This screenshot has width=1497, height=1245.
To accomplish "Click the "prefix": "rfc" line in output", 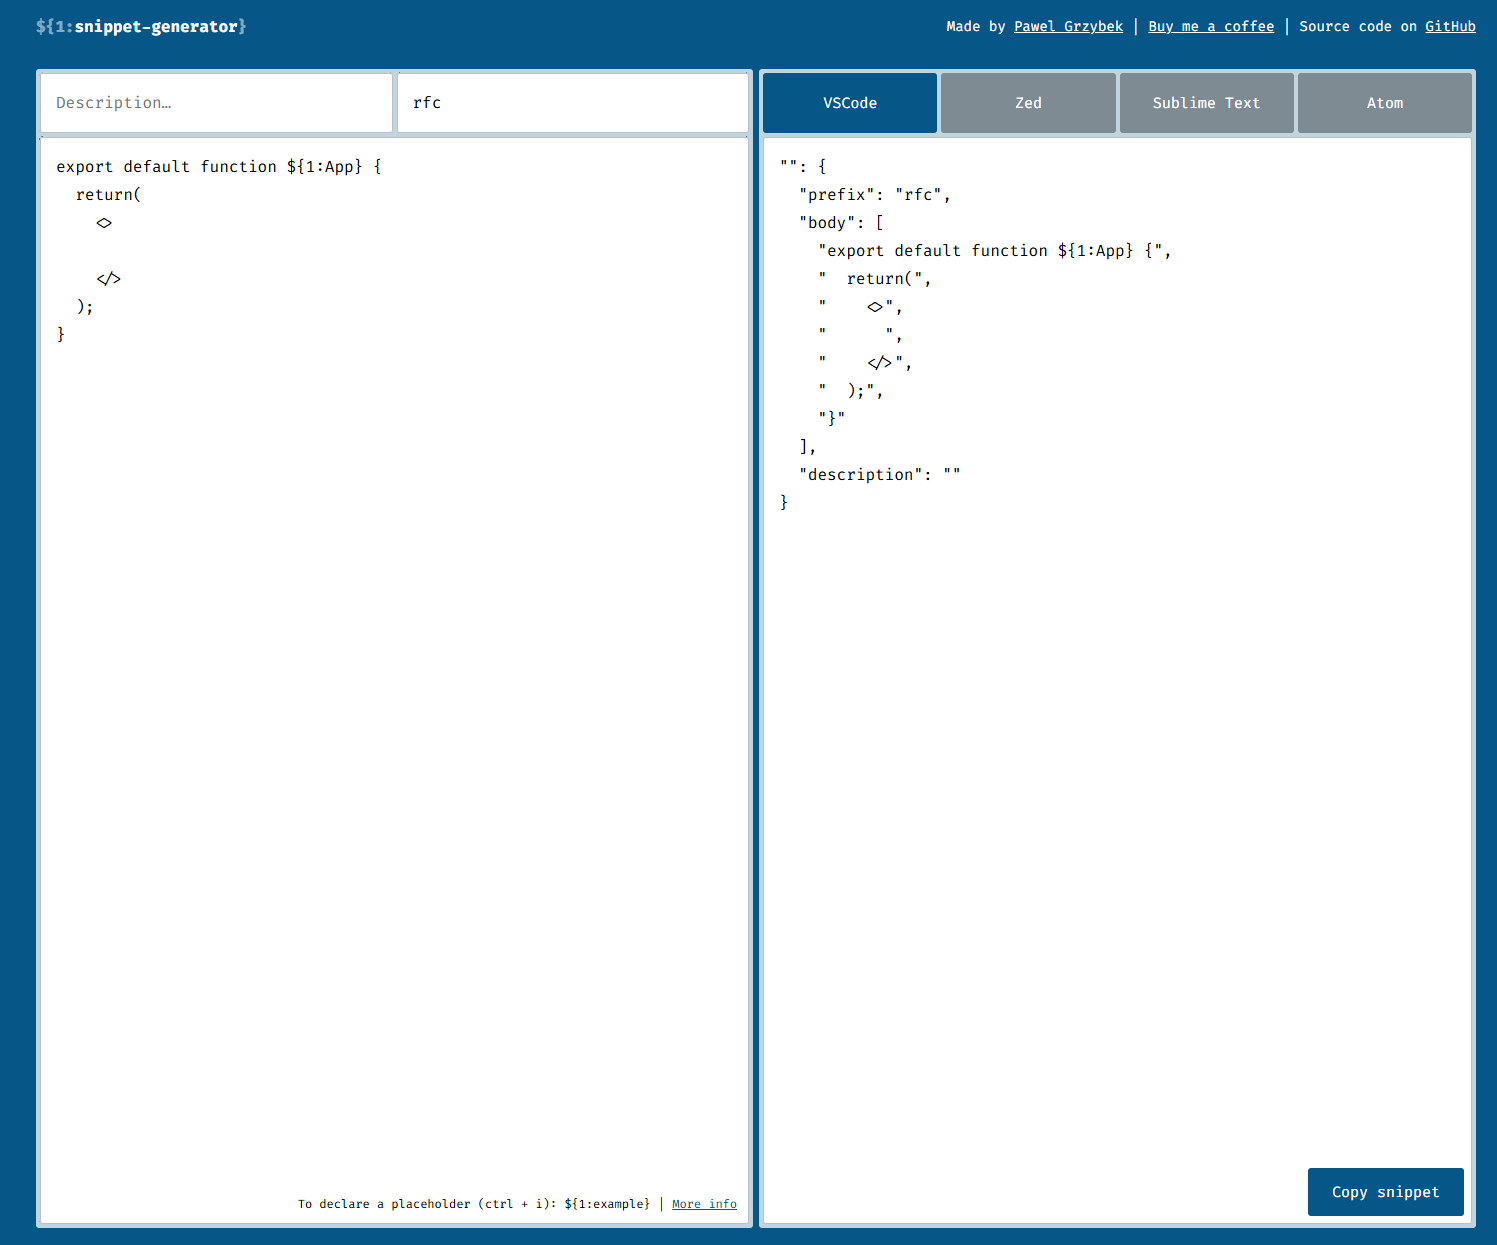I will (874, 195).
